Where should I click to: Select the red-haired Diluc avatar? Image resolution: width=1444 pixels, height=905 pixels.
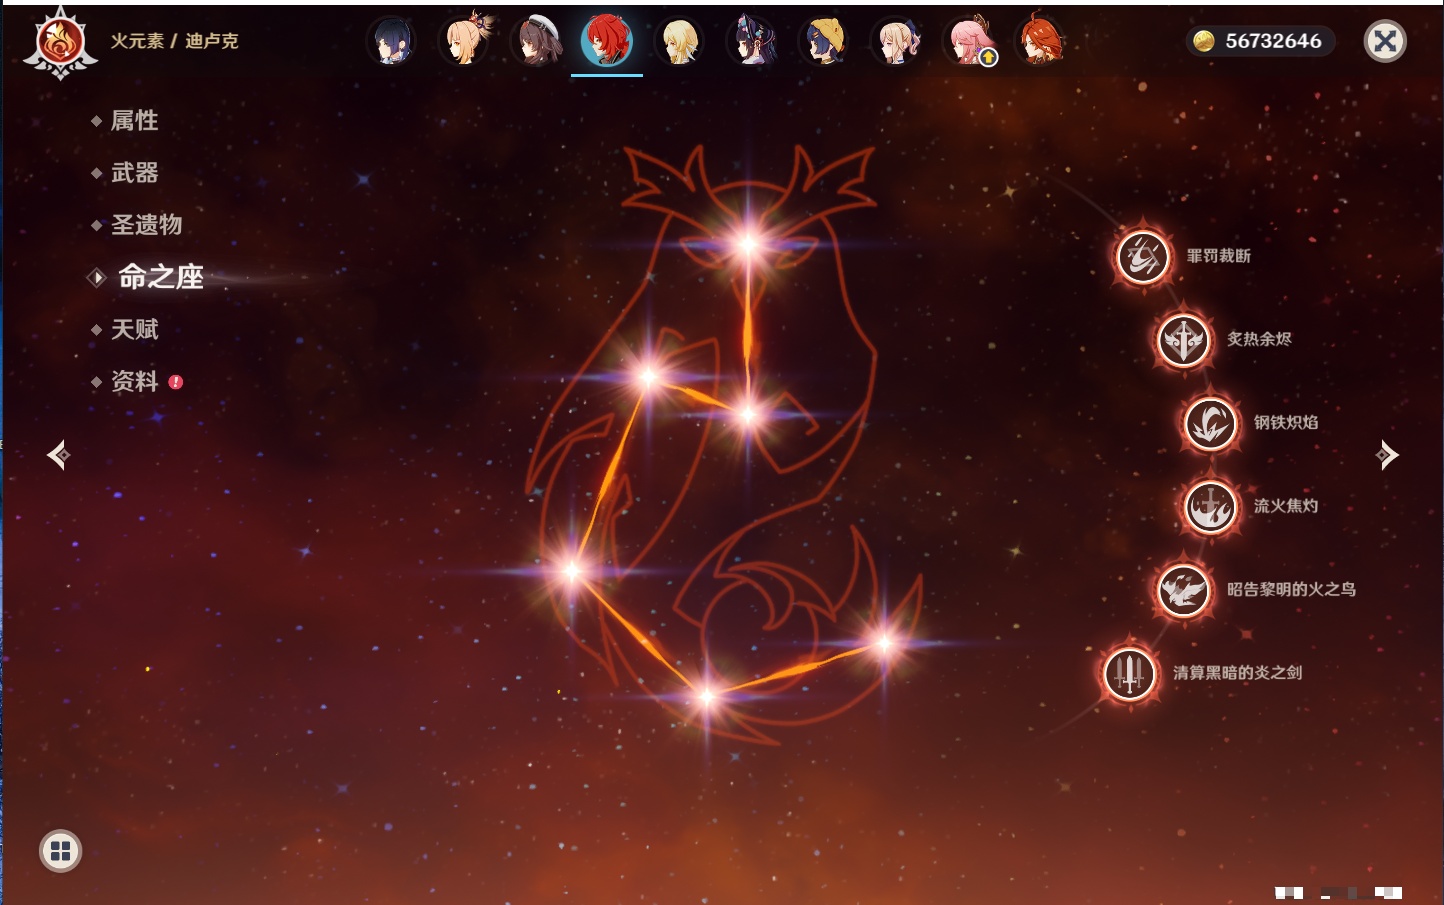607,41
